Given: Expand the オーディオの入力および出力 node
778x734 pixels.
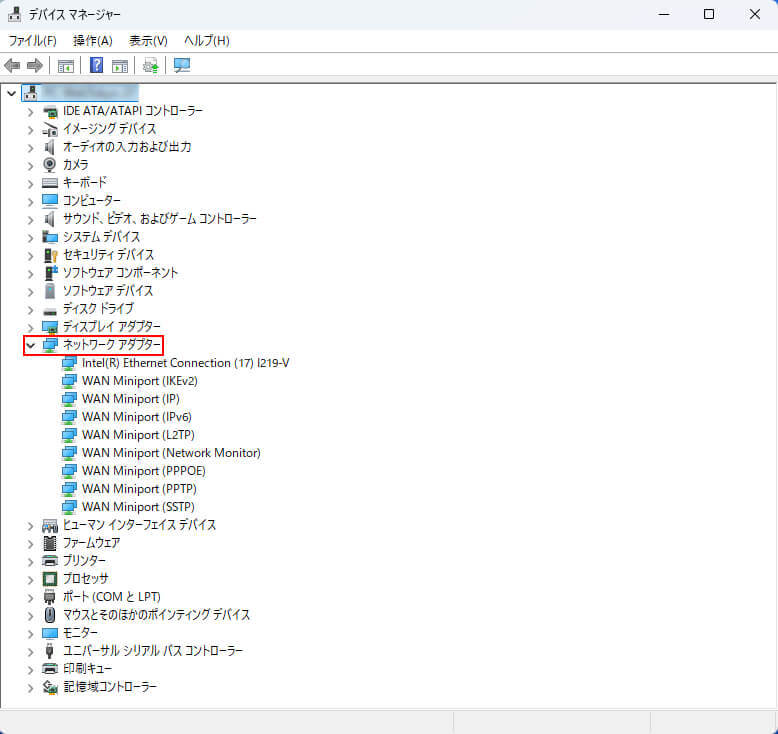Looking at the screenshot, I should pos(31,147).
